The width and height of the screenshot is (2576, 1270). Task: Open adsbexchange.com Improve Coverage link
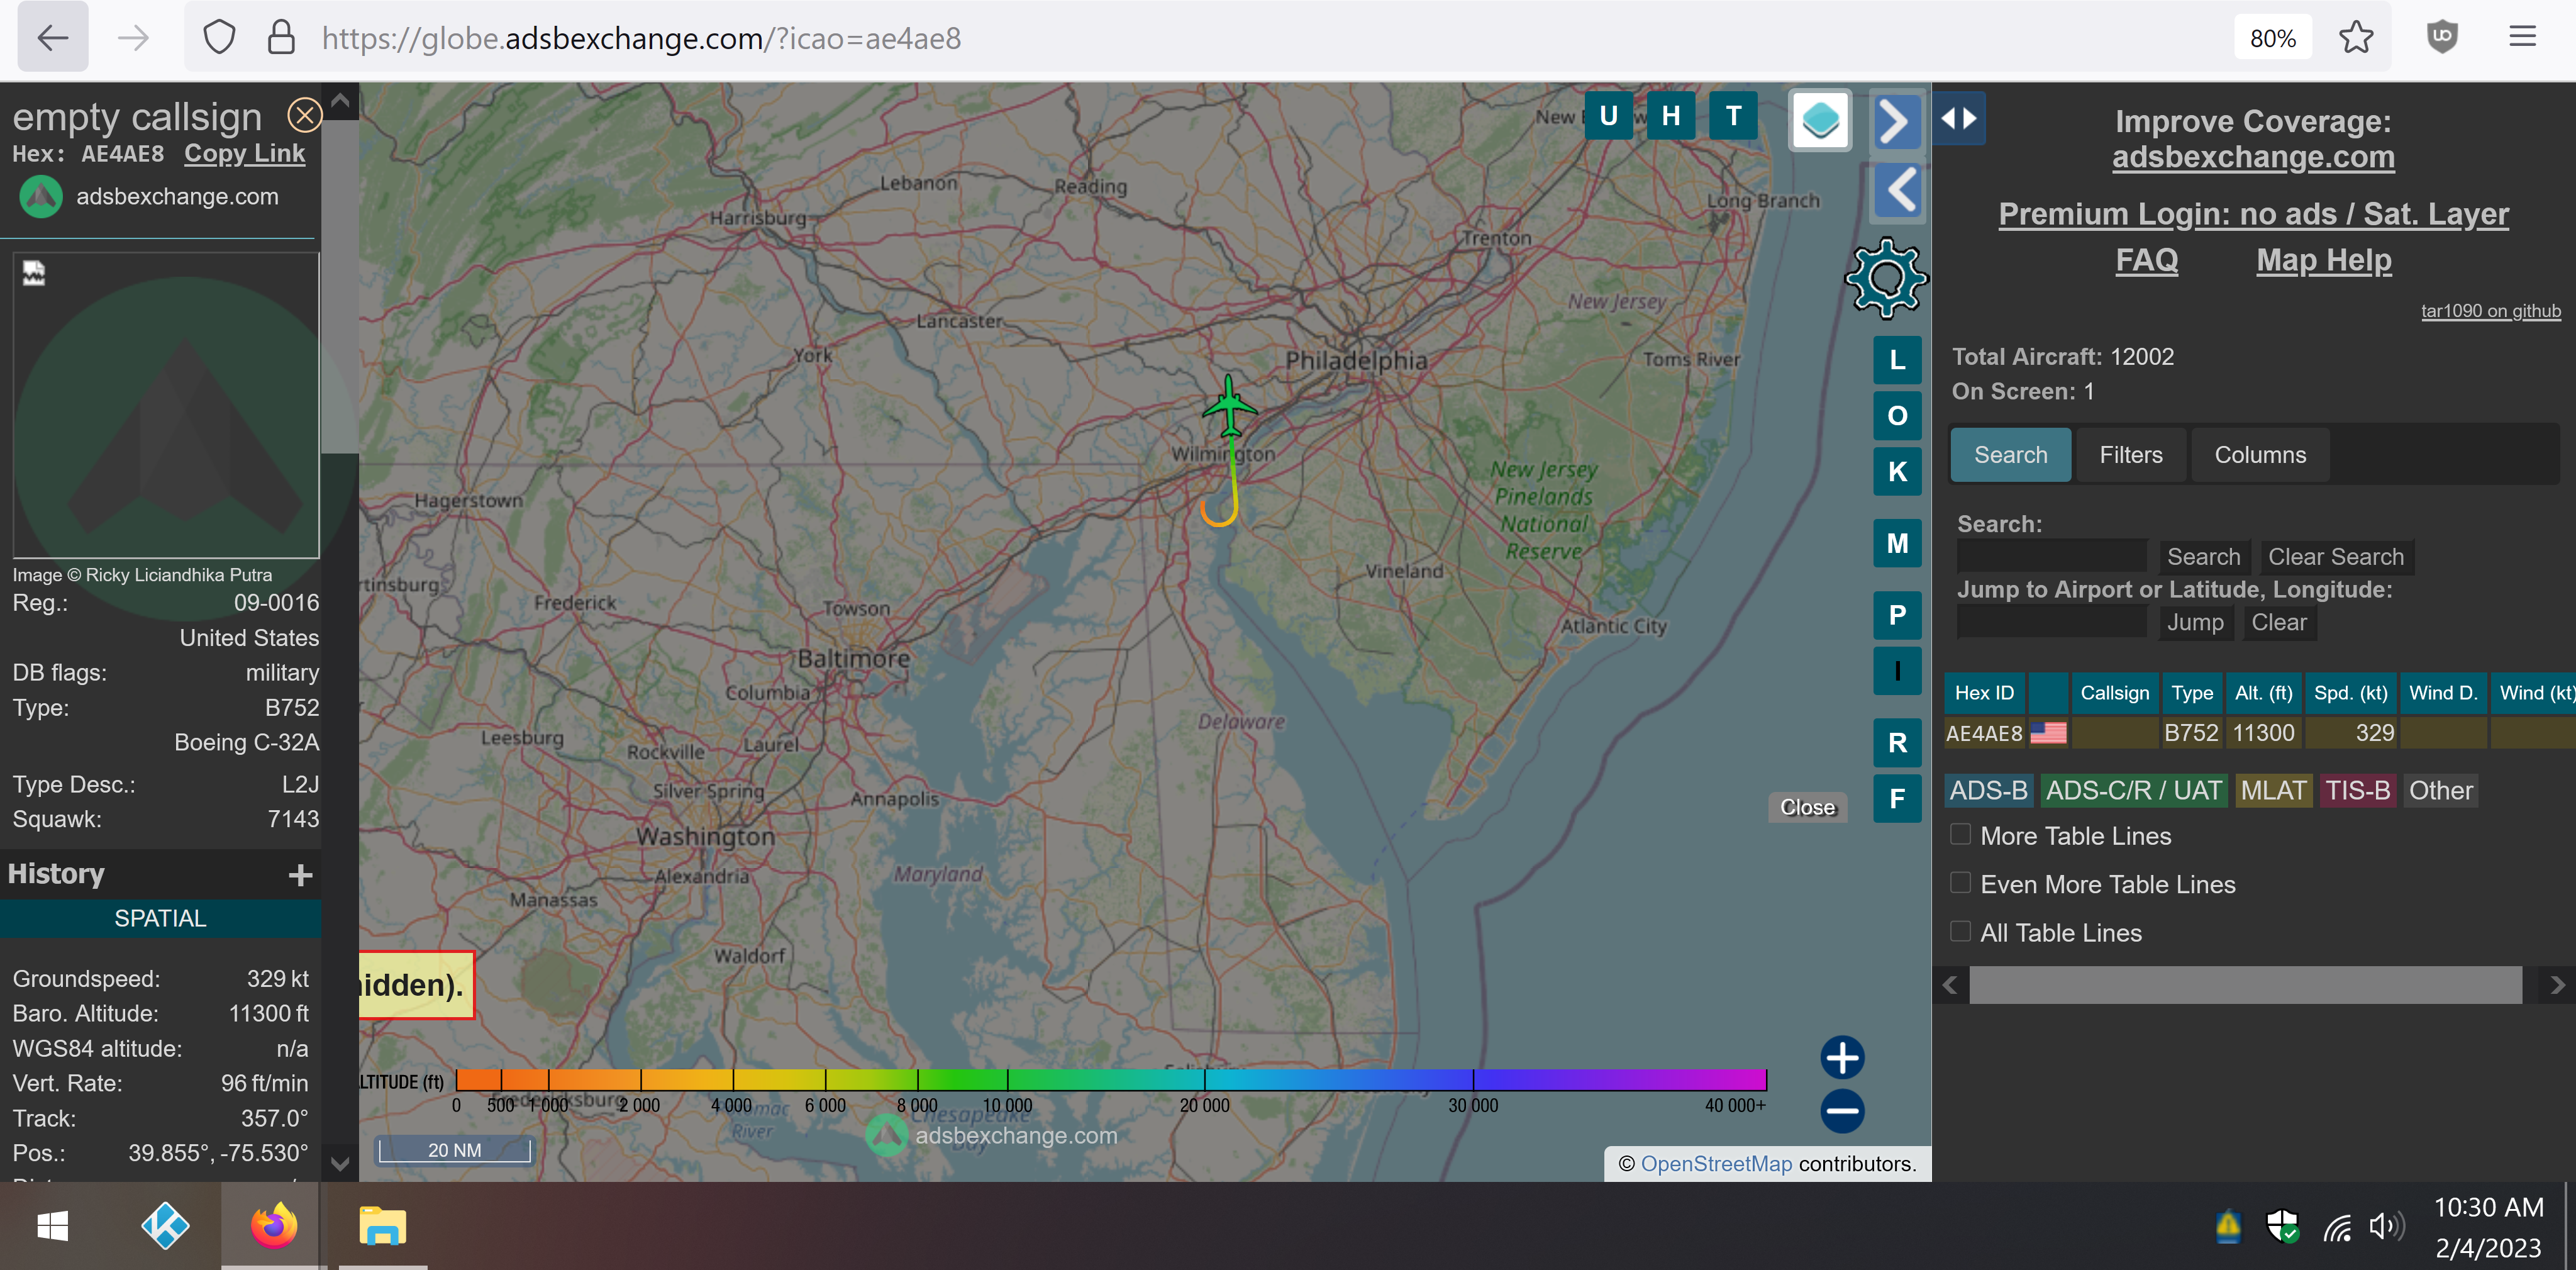(x=2253, y=157)
